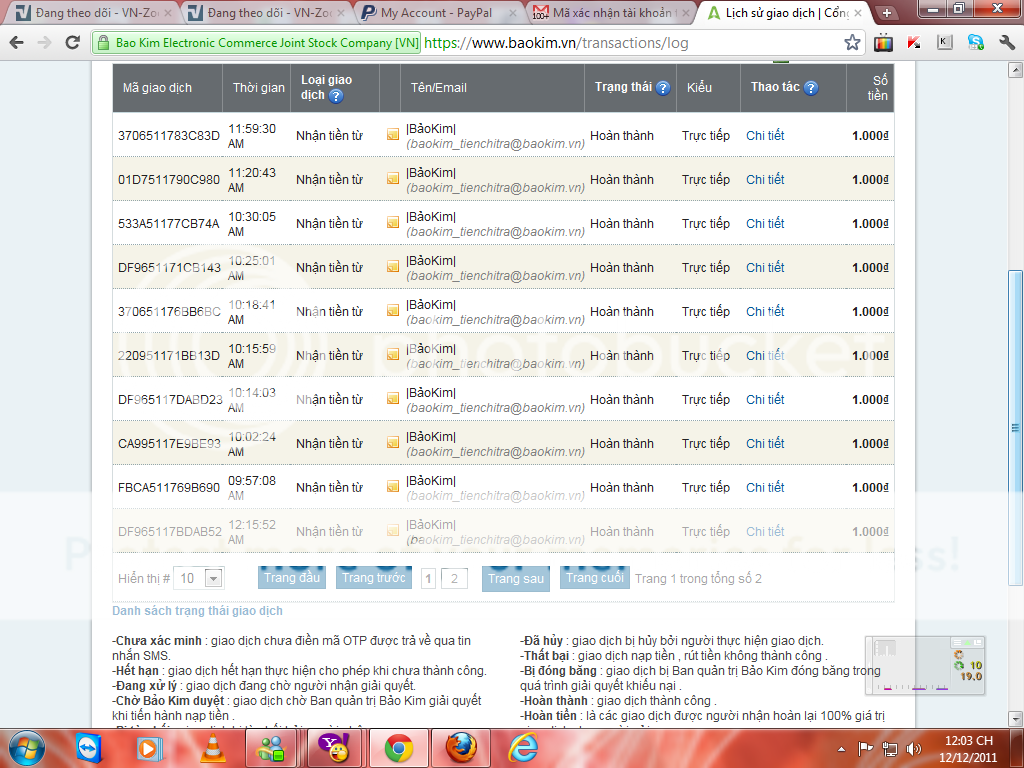The width and height of the screenshot is (1024, 768).
Task: Open Chi tiết for transaction 3706511783C83D
Action: click(x=765, y=135)
